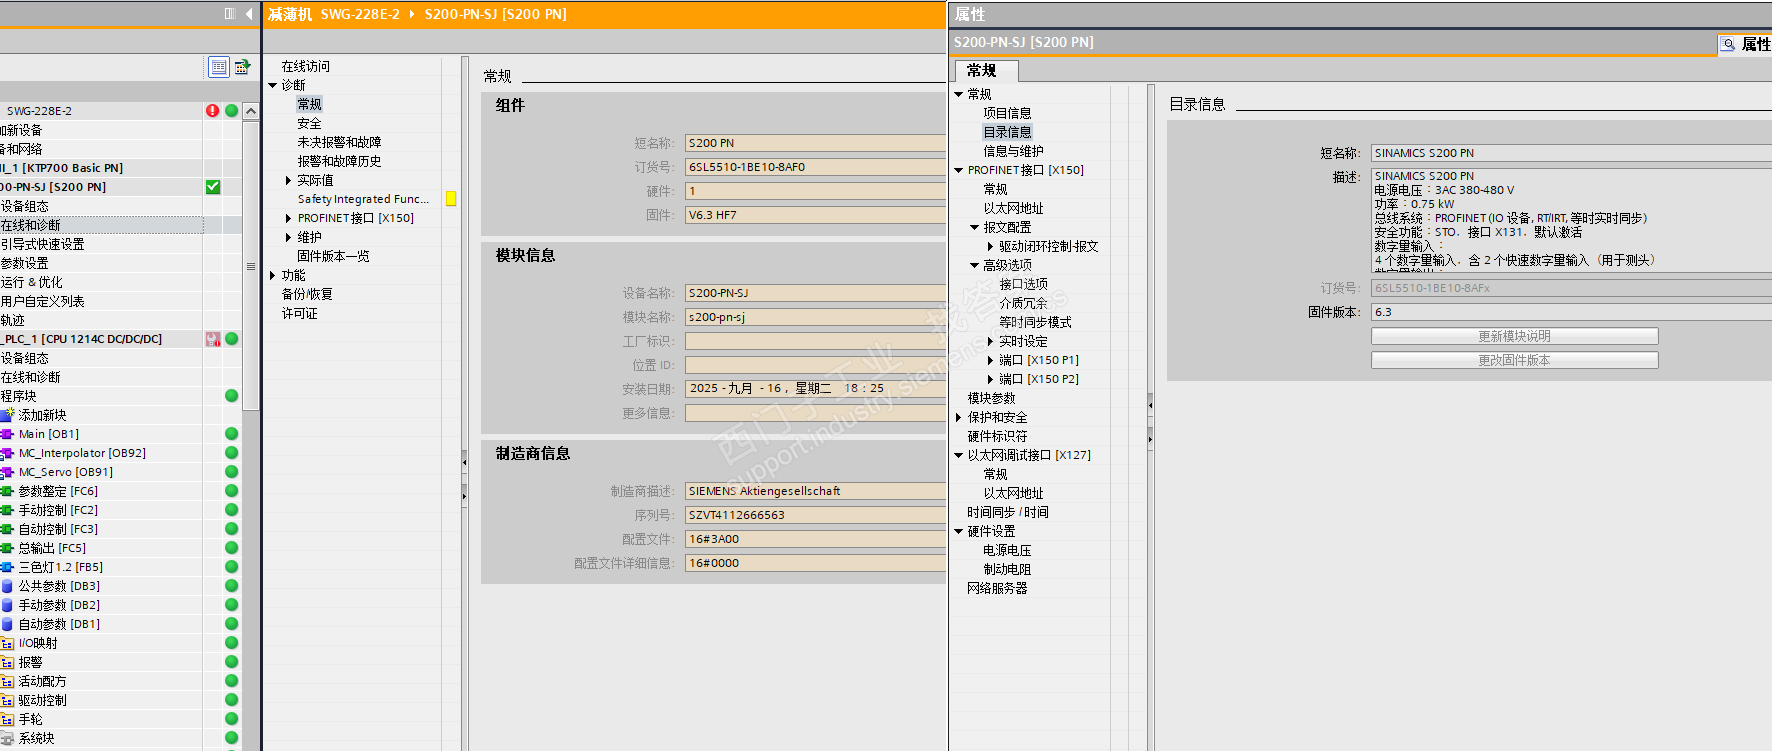Screen dimensions: 1772x751
Task: Collapse the 诊断 tree node
Action: tap(272, 85)
